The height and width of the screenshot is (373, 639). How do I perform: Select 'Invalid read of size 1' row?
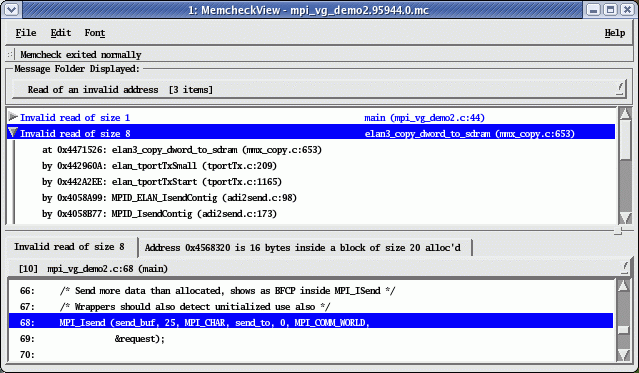click(311, 117)
